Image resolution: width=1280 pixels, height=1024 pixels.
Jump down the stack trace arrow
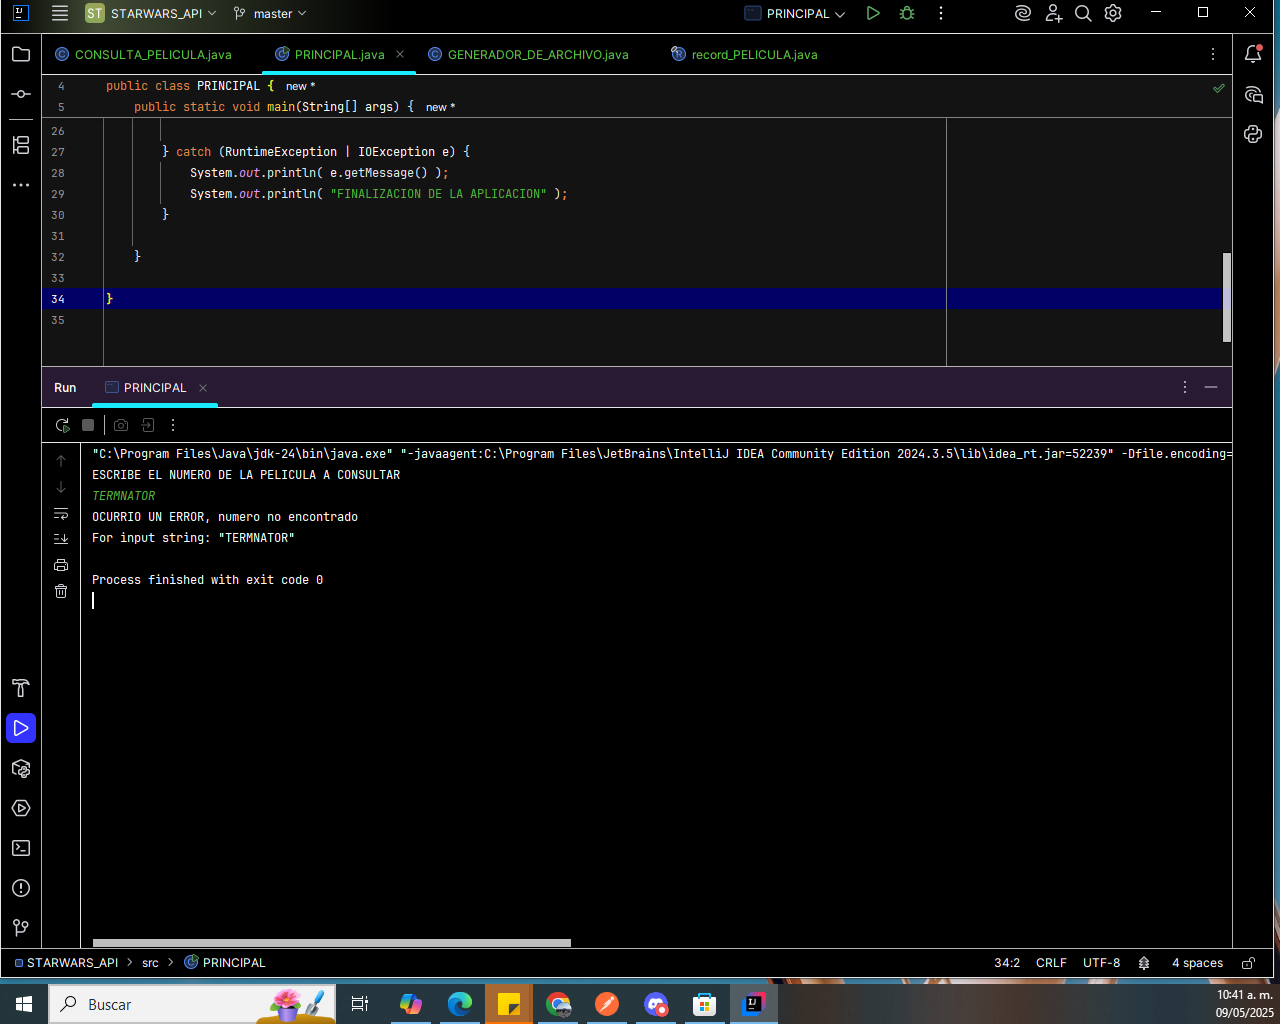[x=61, y=487]
